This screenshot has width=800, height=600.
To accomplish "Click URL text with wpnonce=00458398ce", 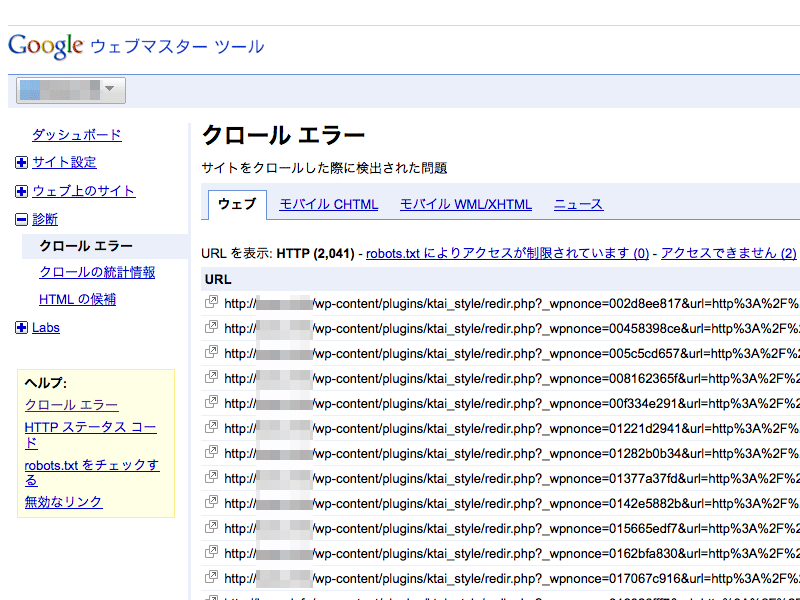I will [512, 329].
